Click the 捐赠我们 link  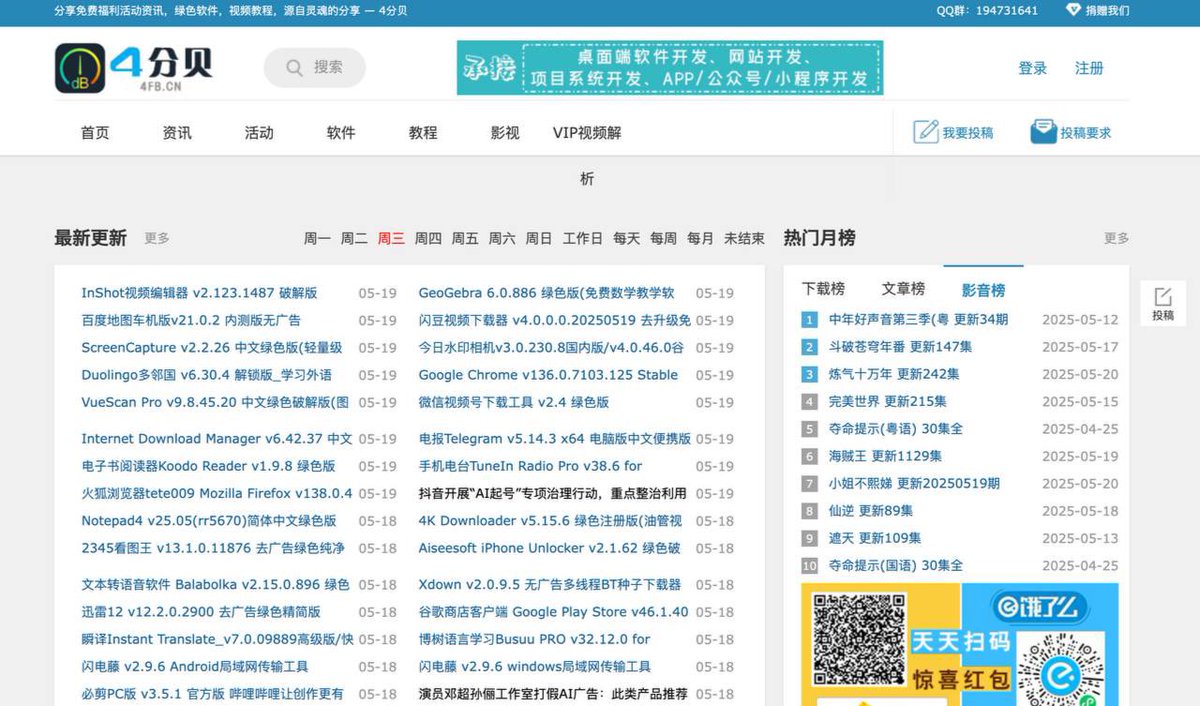click(x=1108, y=10)
